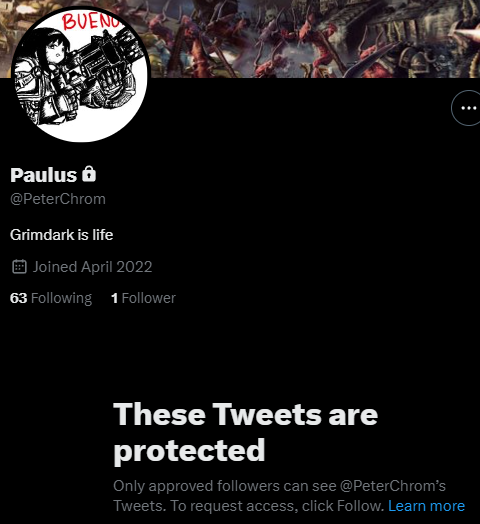480x524 pixels.
Task: Click the Grimdark is life bio text
Action: pos(62,235)
